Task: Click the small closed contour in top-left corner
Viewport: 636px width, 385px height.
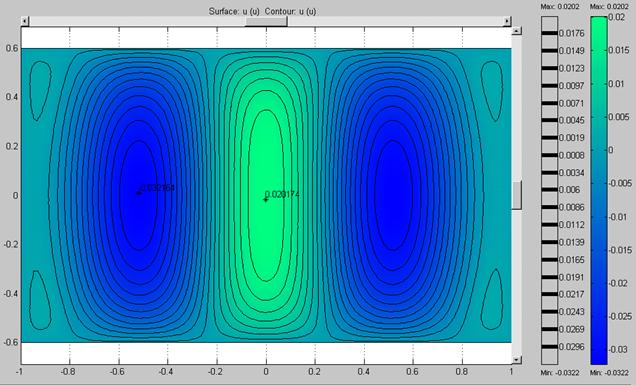Action: point(41,91)
